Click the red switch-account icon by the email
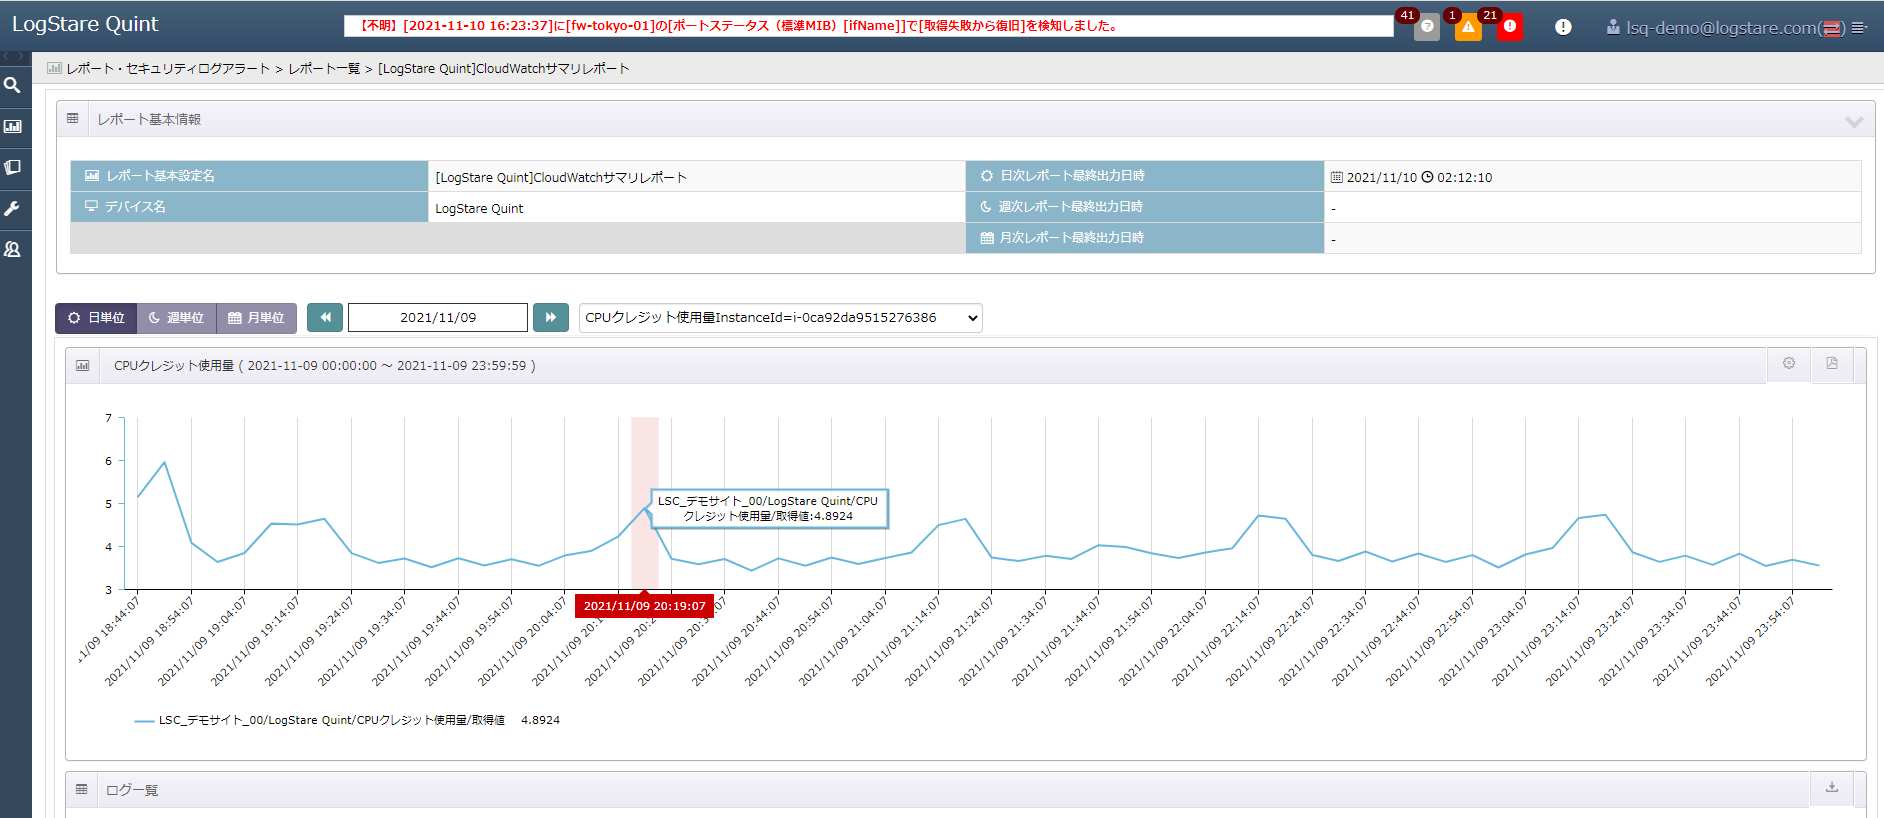The image size is (1884, 818). point(1832,29)
